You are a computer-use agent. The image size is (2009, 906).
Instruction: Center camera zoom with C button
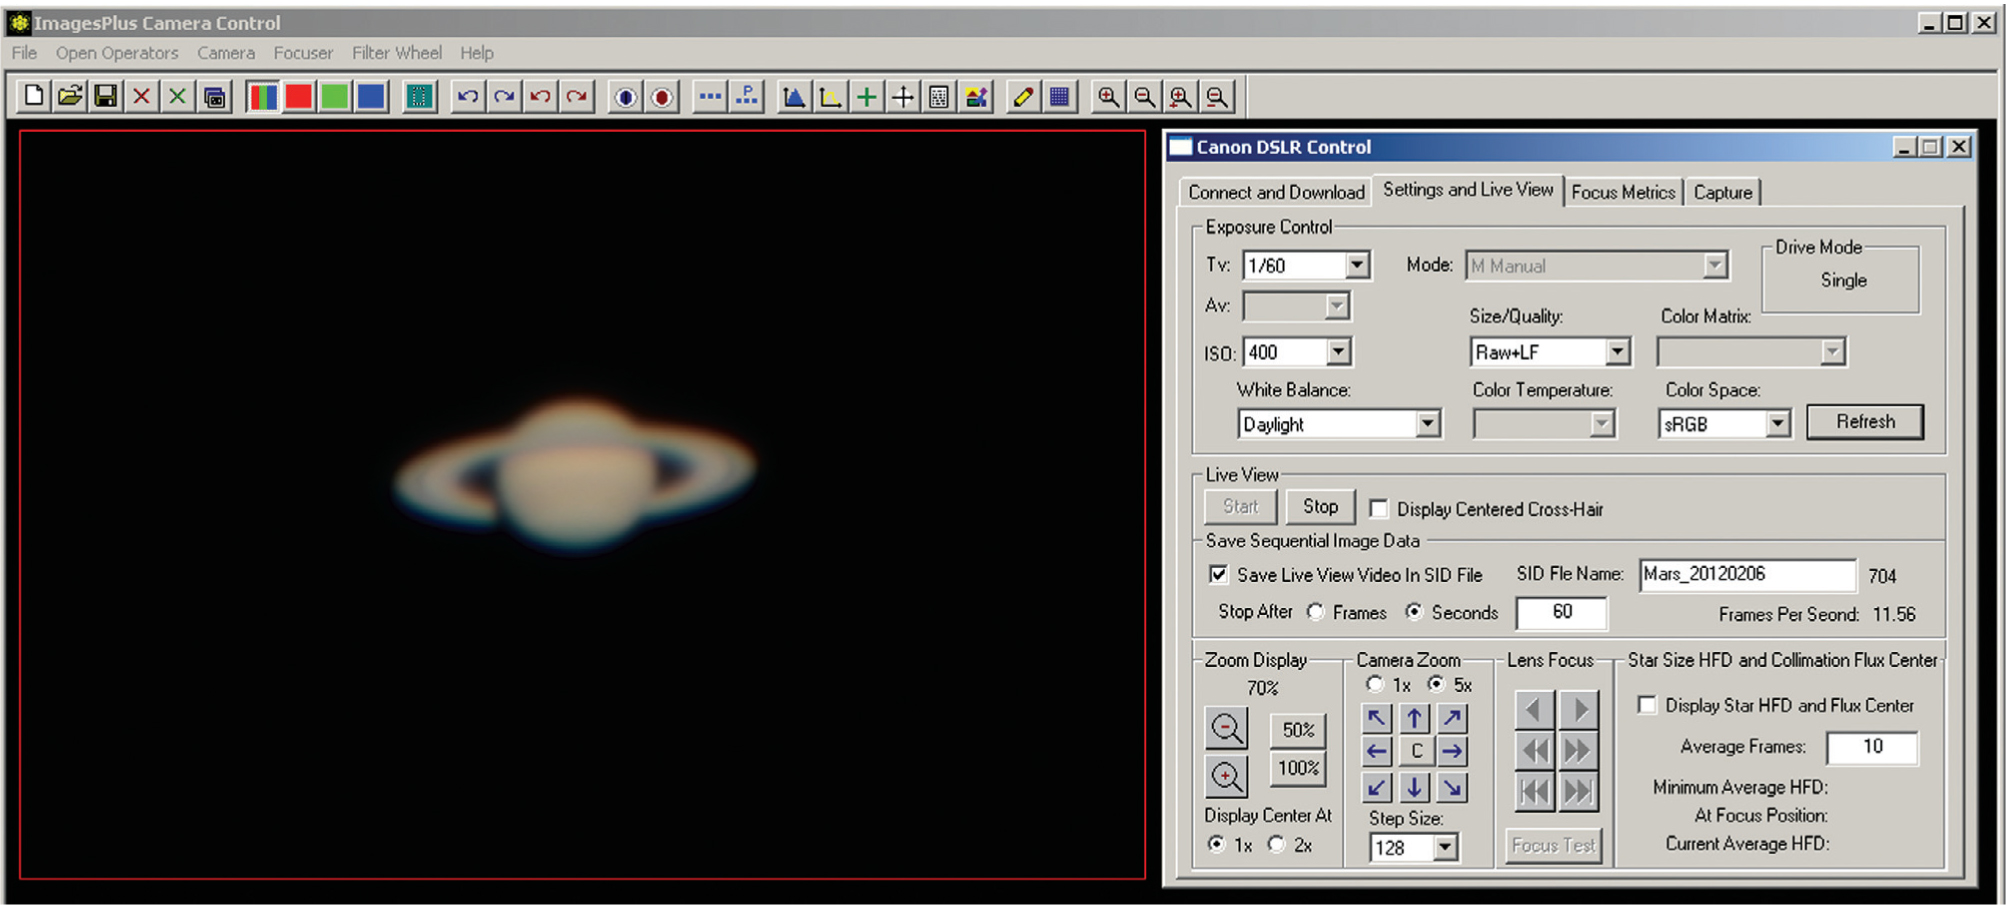[1414, 752]
